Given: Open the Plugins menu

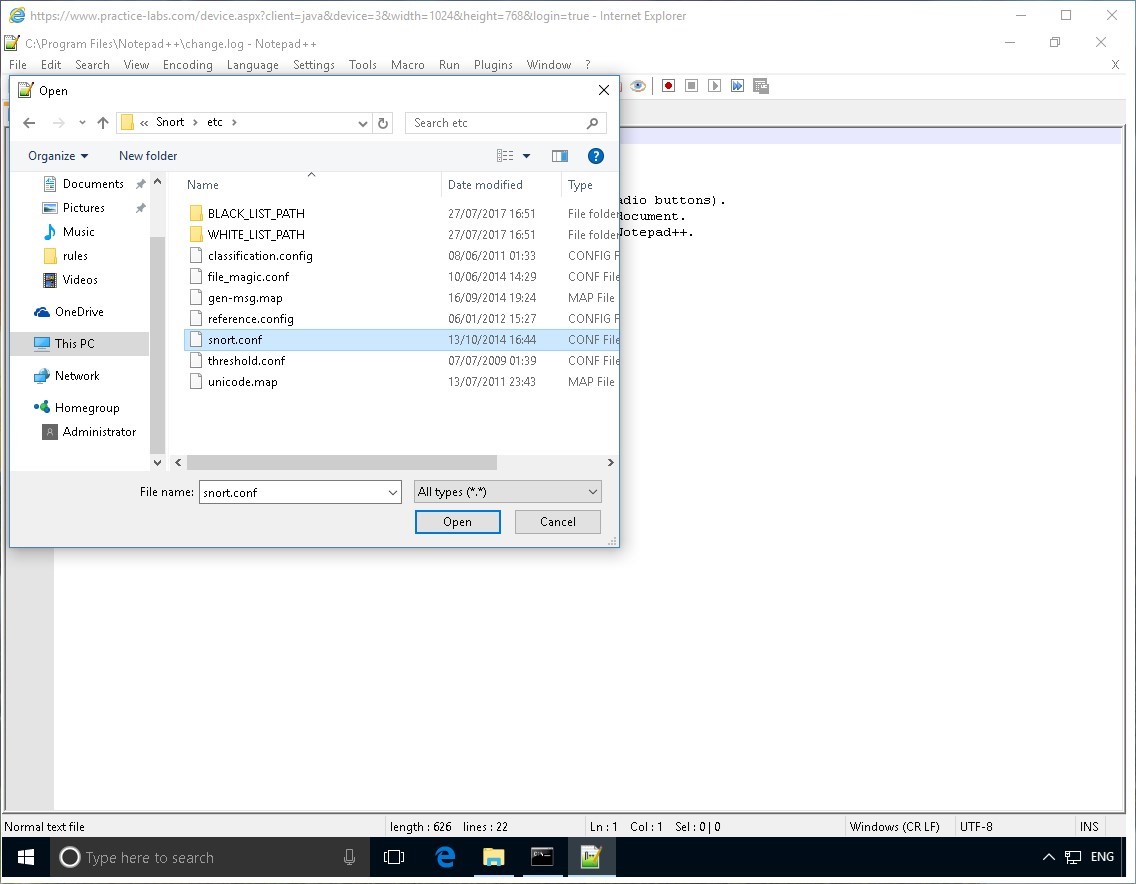Looking at the screenshot, I should (493, 65).
